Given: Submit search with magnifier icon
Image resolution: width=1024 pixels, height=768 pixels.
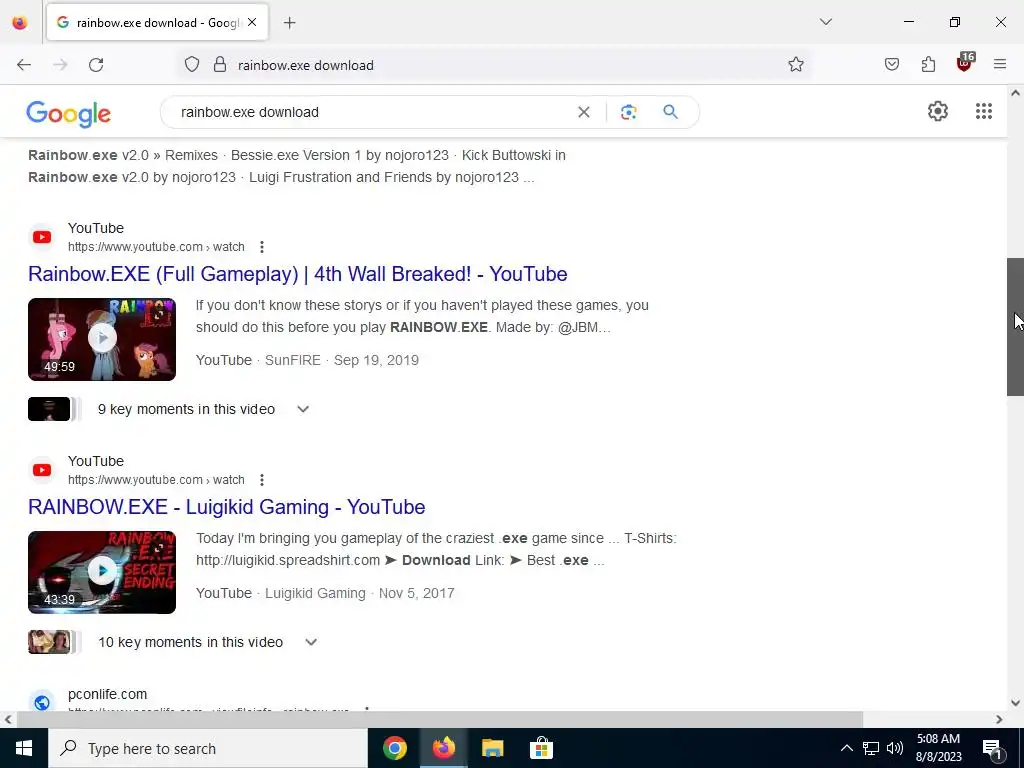Looking at the screenshot, I should 670,112.
